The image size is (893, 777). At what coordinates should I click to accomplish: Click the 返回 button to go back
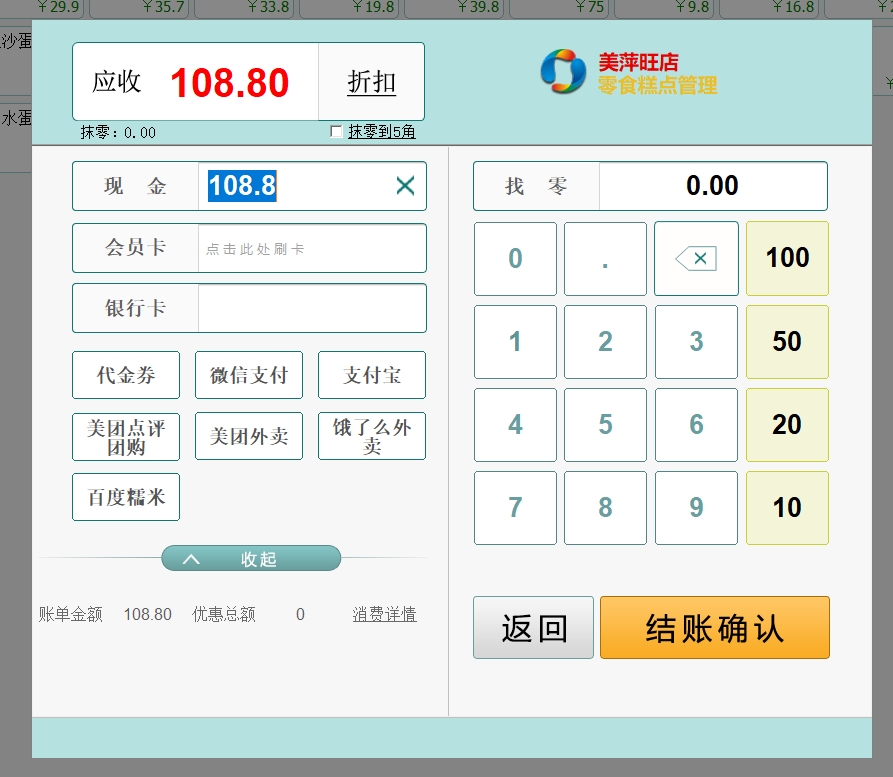(533, 628)
